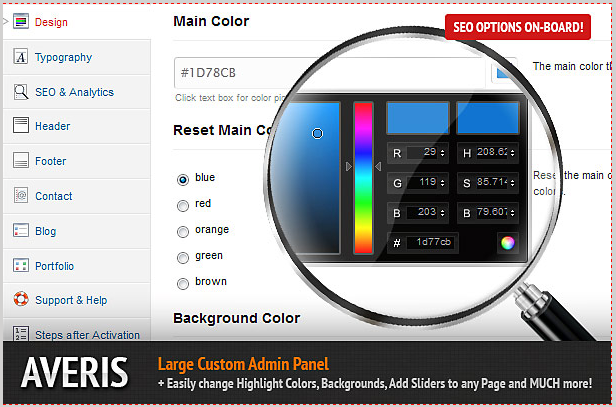Click the Design icon in sidebar

tap(20, 21)
